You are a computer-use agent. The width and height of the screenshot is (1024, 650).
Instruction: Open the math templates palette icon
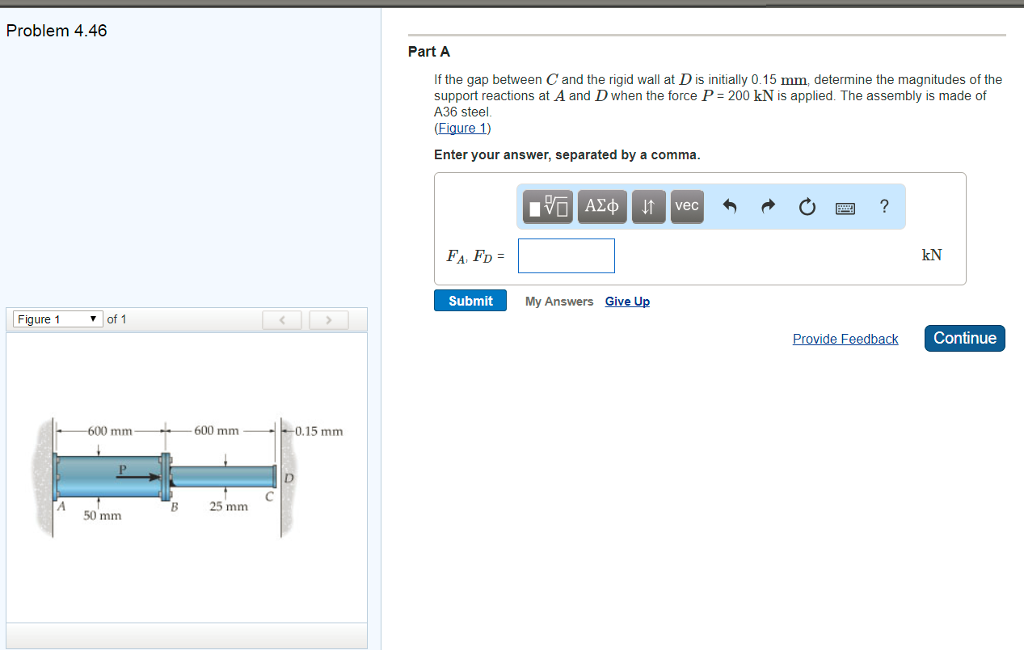click(x=546, y=206)
